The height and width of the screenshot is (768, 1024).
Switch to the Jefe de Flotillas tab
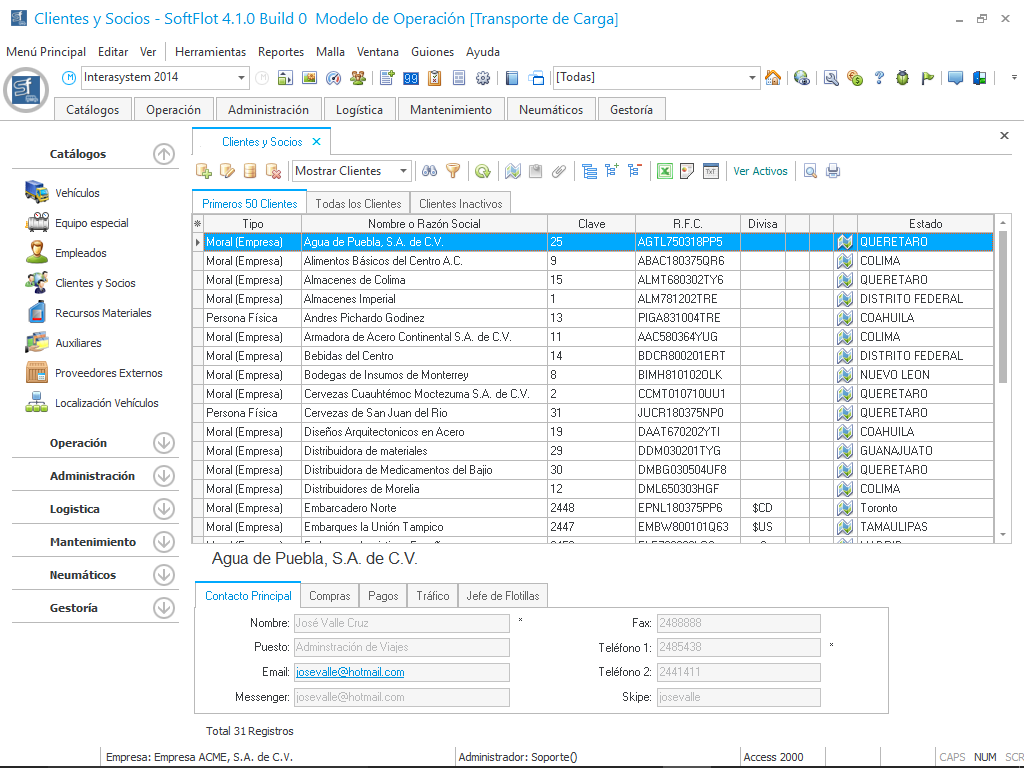click(502, 596)
